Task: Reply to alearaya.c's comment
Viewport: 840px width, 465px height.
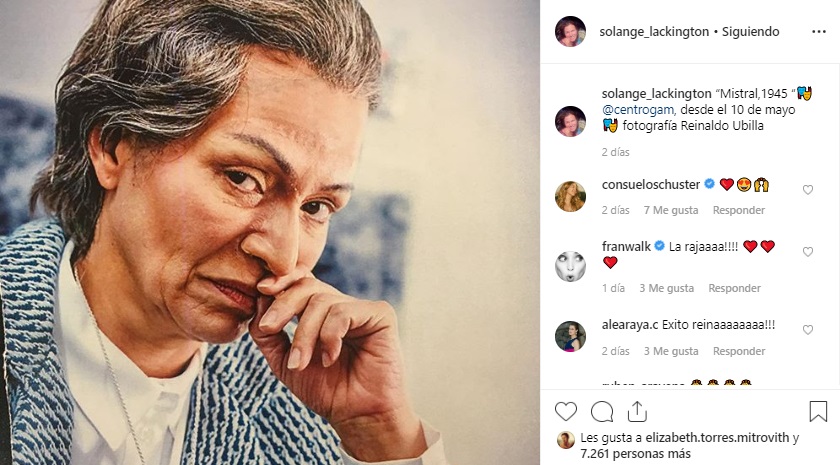Action: click(738, 351)
